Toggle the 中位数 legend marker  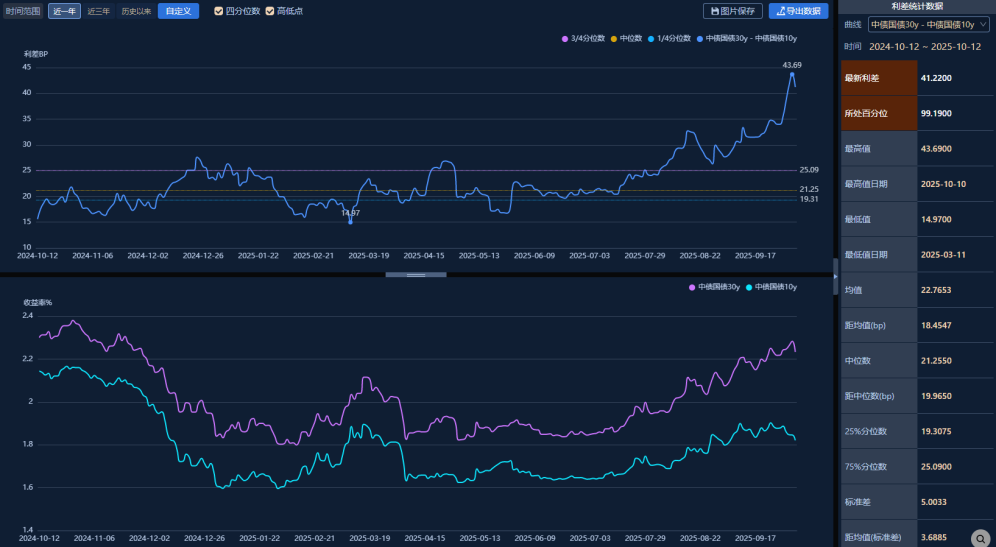614,38
